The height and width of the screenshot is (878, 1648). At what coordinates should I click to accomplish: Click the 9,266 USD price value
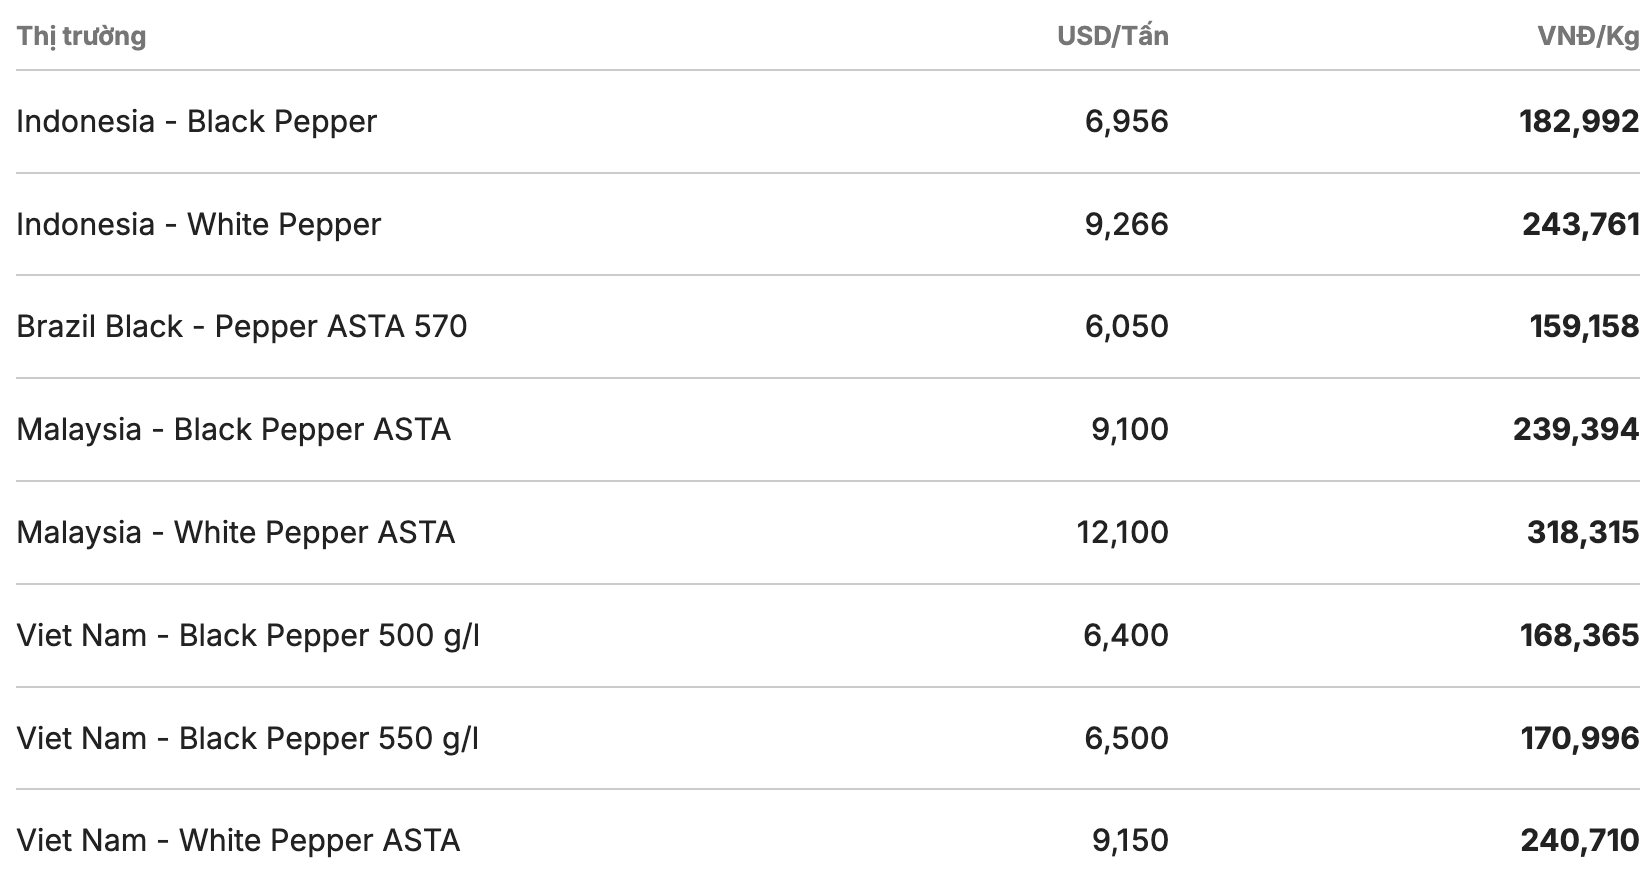tap(1126, 224)
